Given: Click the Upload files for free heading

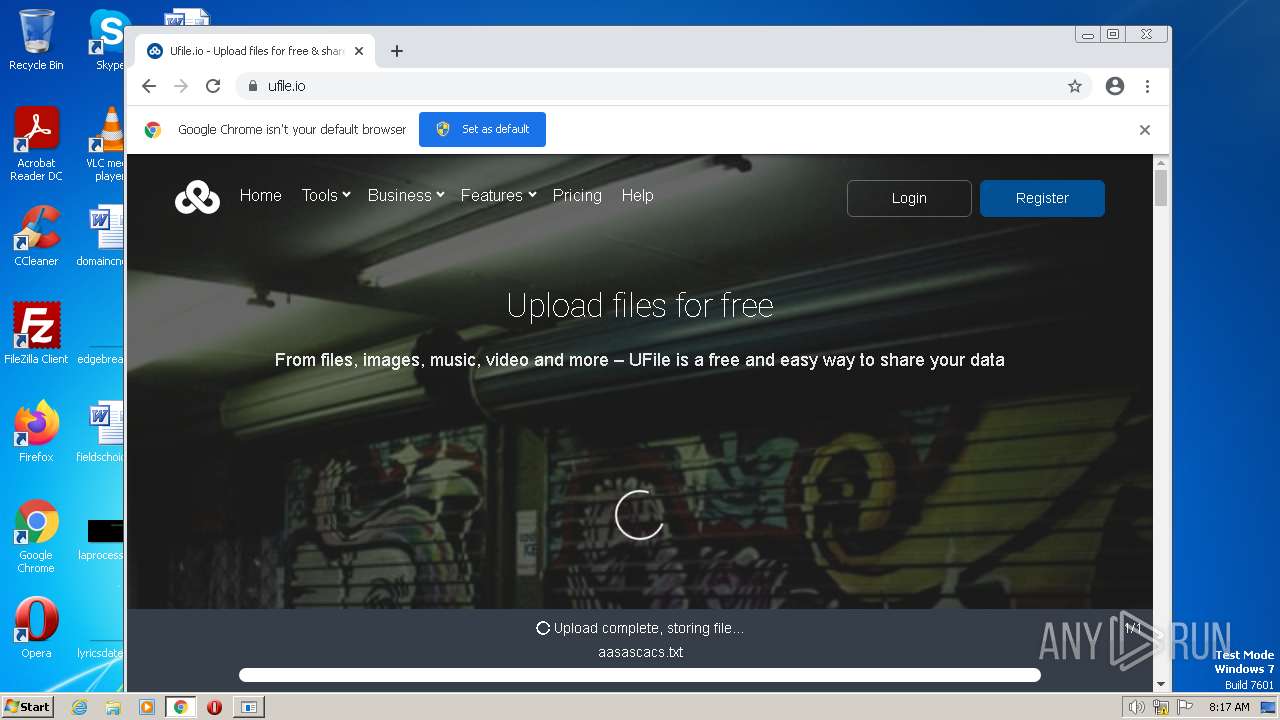Looking at the screenshot, I should pyautogui.click(x=640, y=305).
